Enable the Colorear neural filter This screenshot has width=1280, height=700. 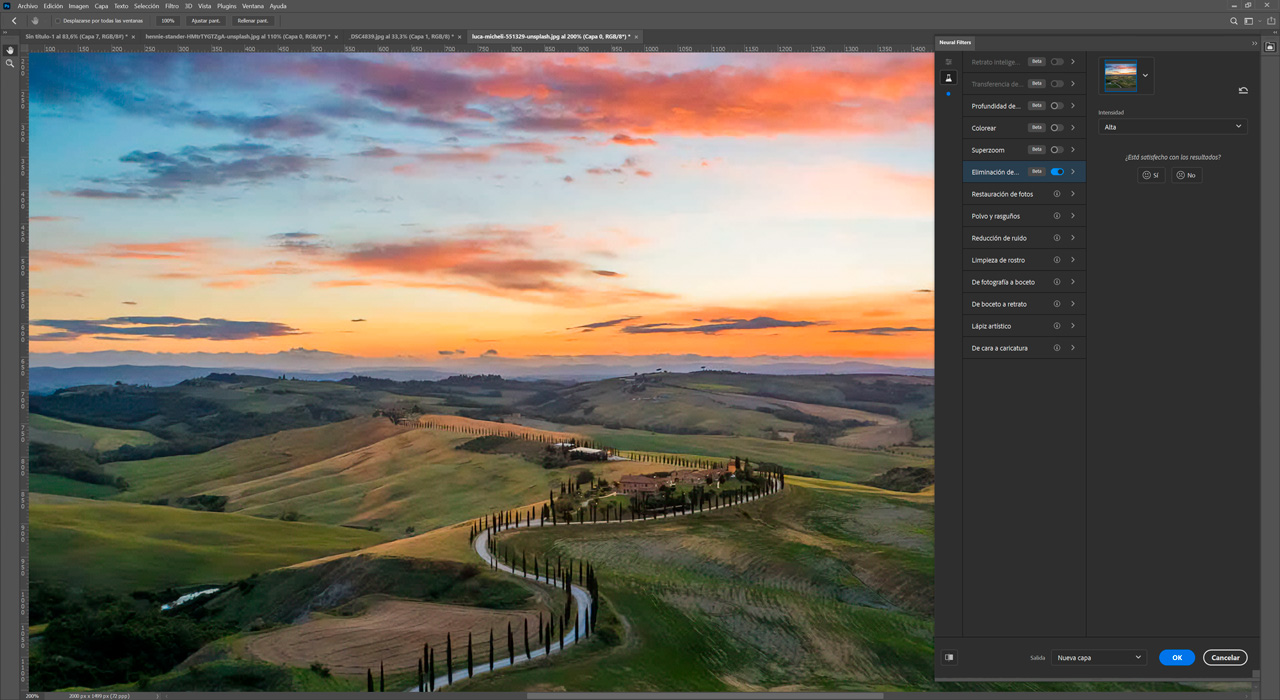(x=1058, y=127)
